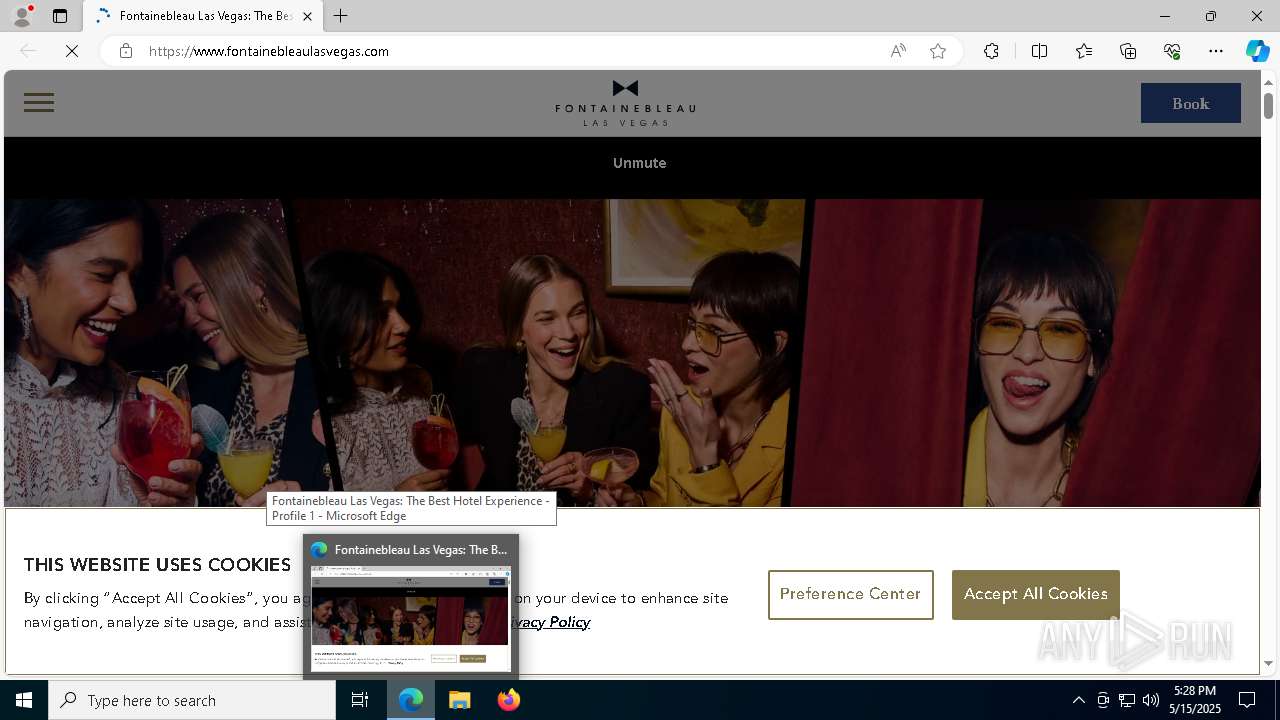Click the Fontainebleau Las Vegas logo
Screen dimensions: 1280x720
(x=625, y=103)
